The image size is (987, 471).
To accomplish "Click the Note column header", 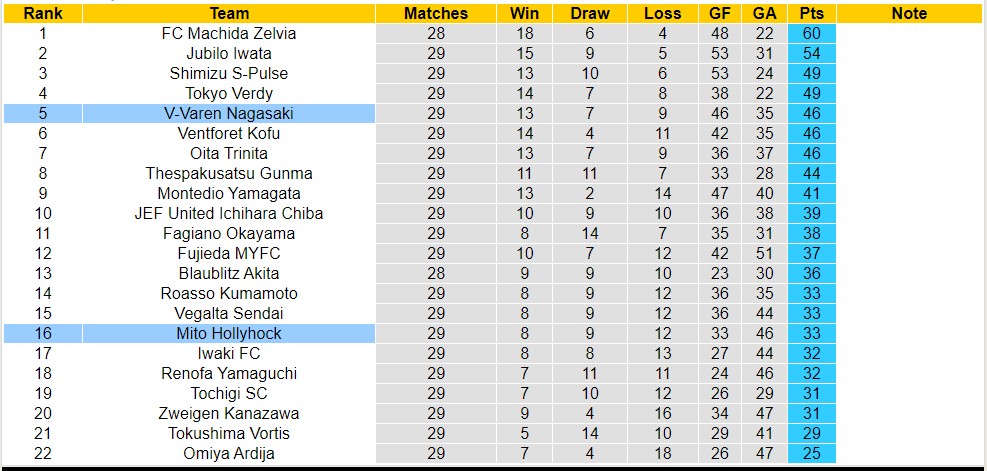I will tap(909, 13).
